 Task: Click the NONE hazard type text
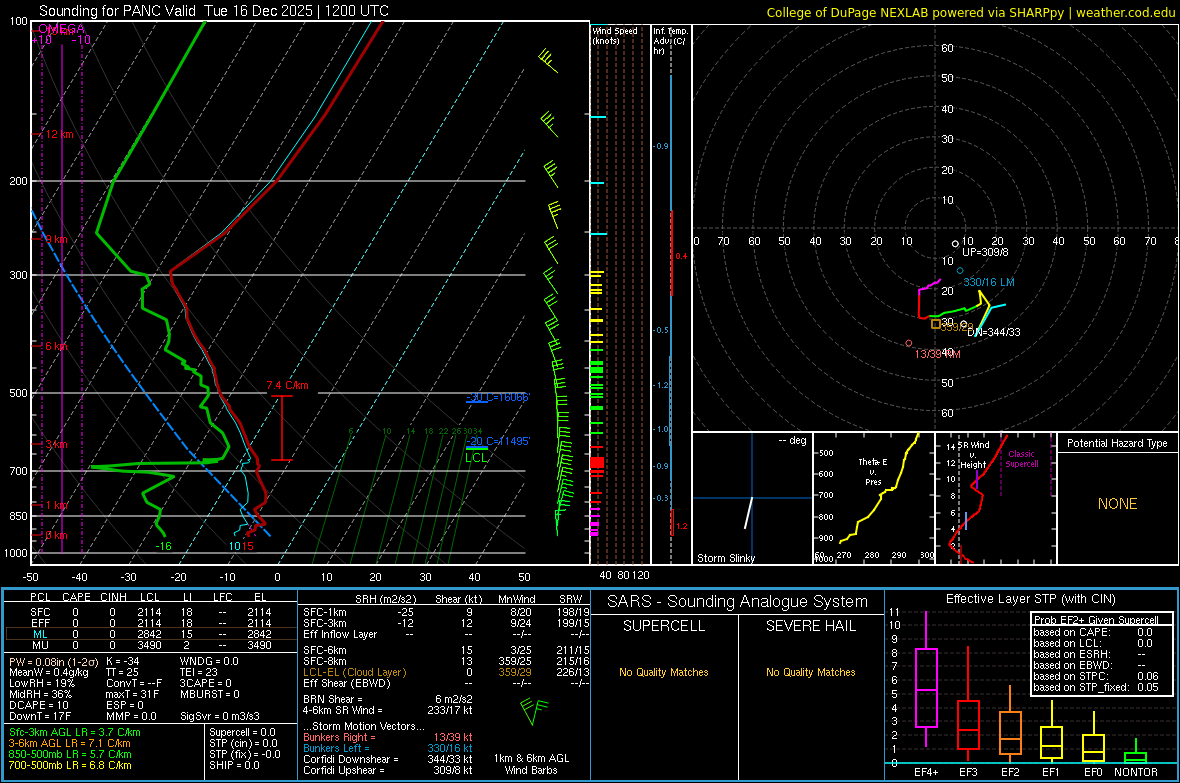pyautogui.click(x=1118, y=504)
